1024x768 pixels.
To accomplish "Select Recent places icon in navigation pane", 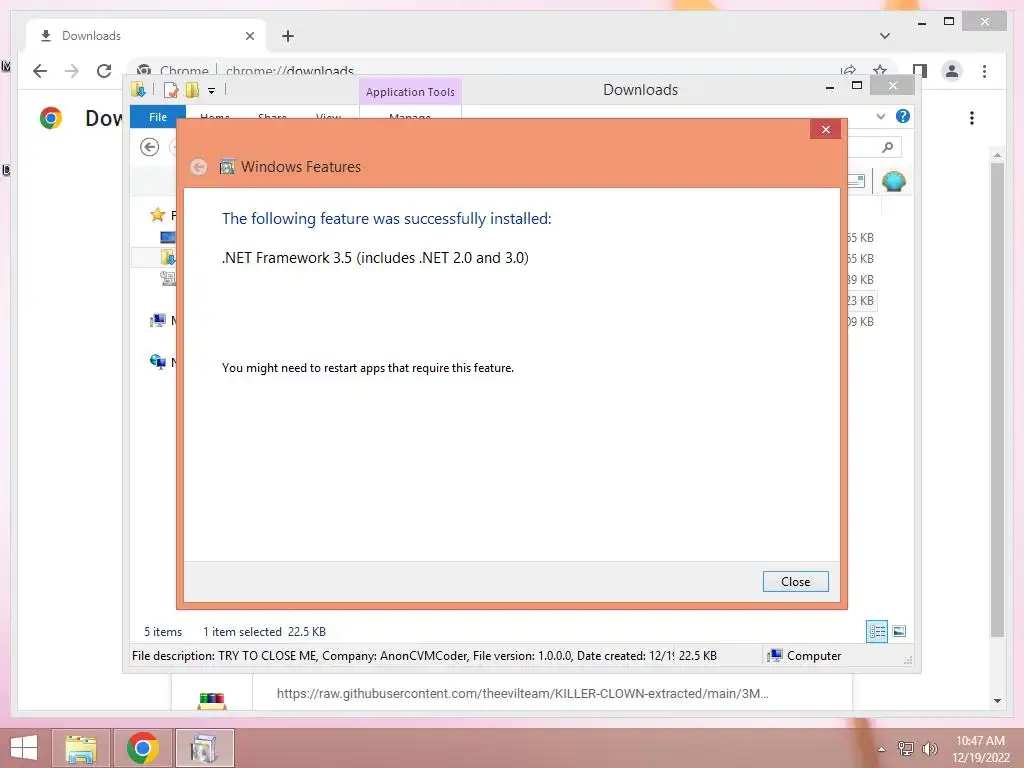I will 168,279.
